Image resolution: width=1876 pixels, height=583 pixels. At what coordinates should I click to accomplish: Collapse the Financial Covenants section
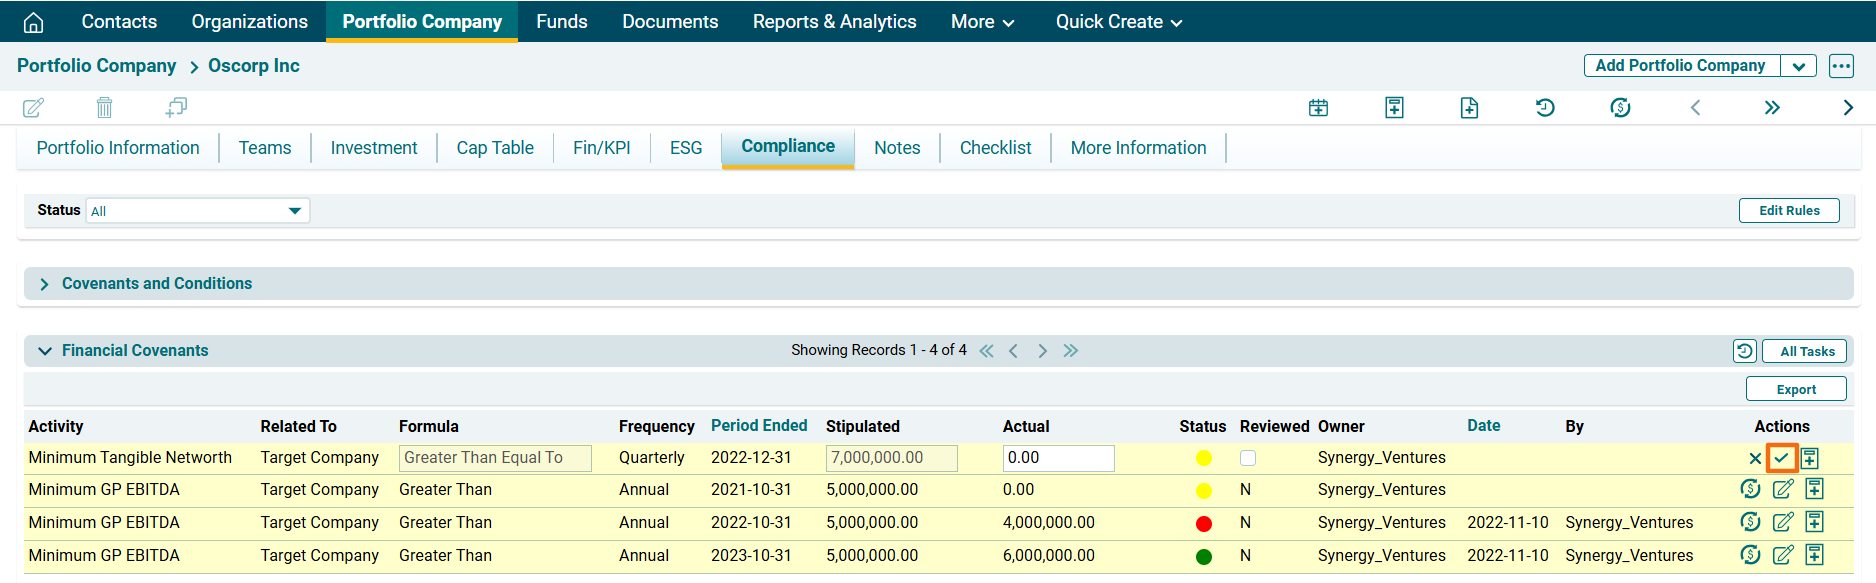[44, 351]
